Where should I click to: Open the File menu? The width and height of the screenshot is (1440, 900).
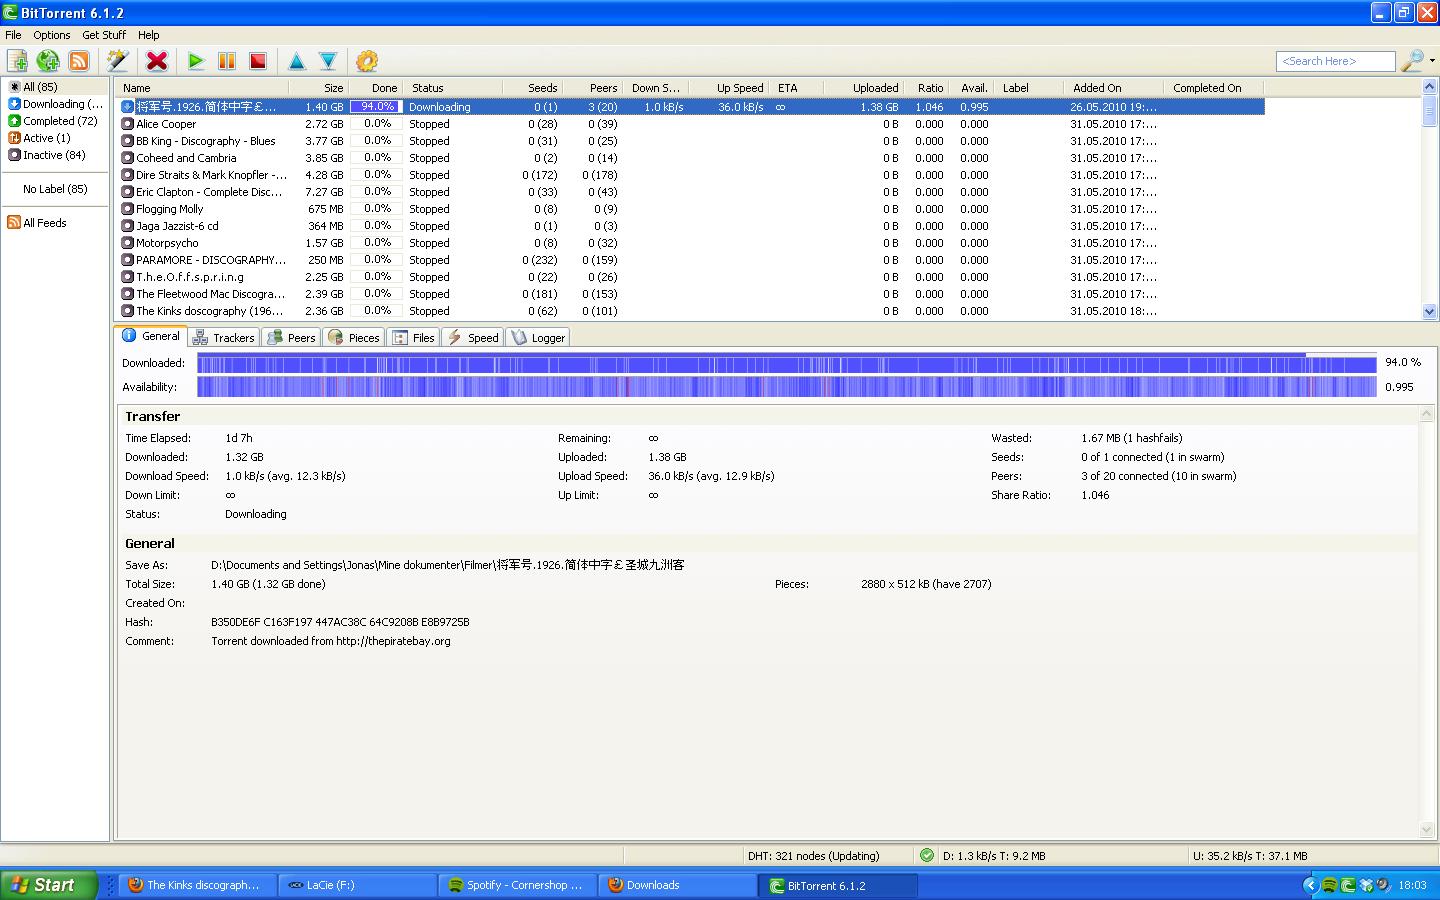[13, 35]
